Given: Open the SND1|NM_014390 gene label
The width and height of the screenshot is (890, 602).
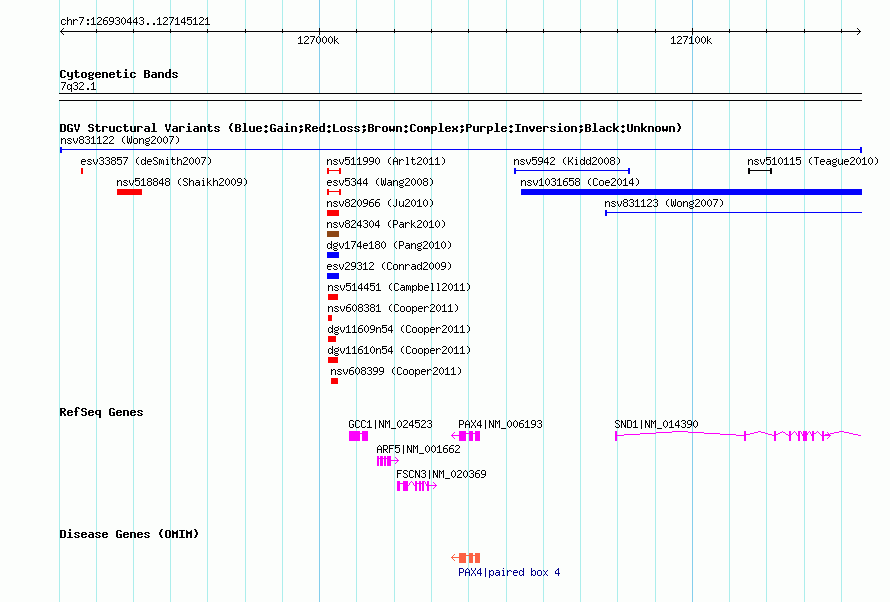Looking at the screenshot, I should (656, 424).
